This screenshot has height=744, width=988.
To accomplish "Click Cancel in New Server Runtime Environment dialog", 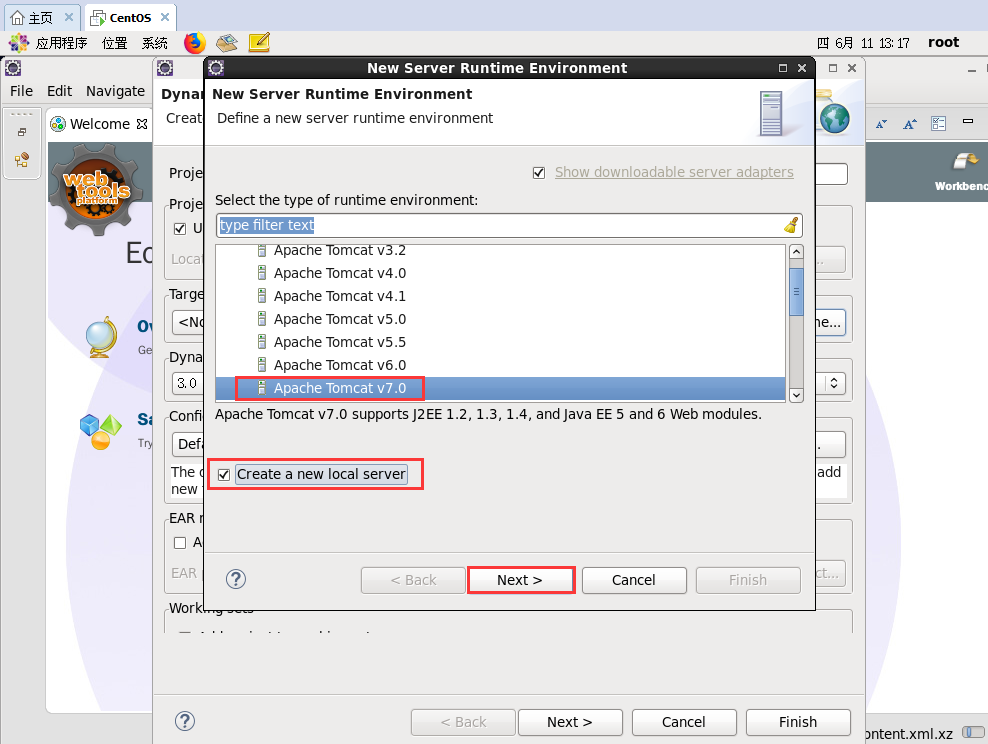I will click(634, 580).
